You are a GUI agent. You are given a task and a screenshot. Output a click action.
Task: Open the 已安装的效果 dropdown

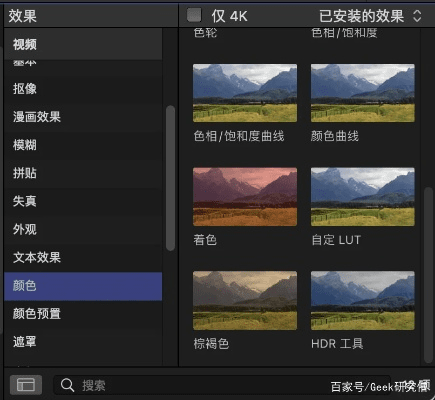coord(370,16)
